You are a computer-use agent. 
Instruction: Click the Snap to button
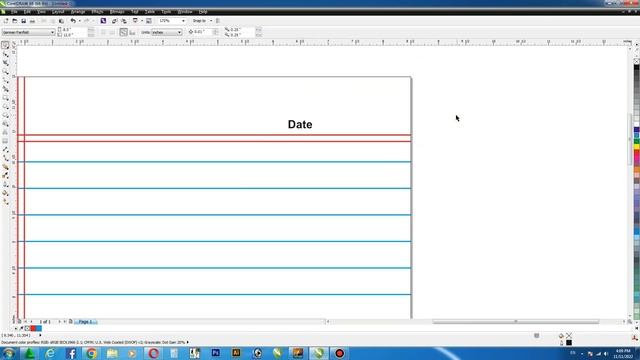[x=200, y=21]
